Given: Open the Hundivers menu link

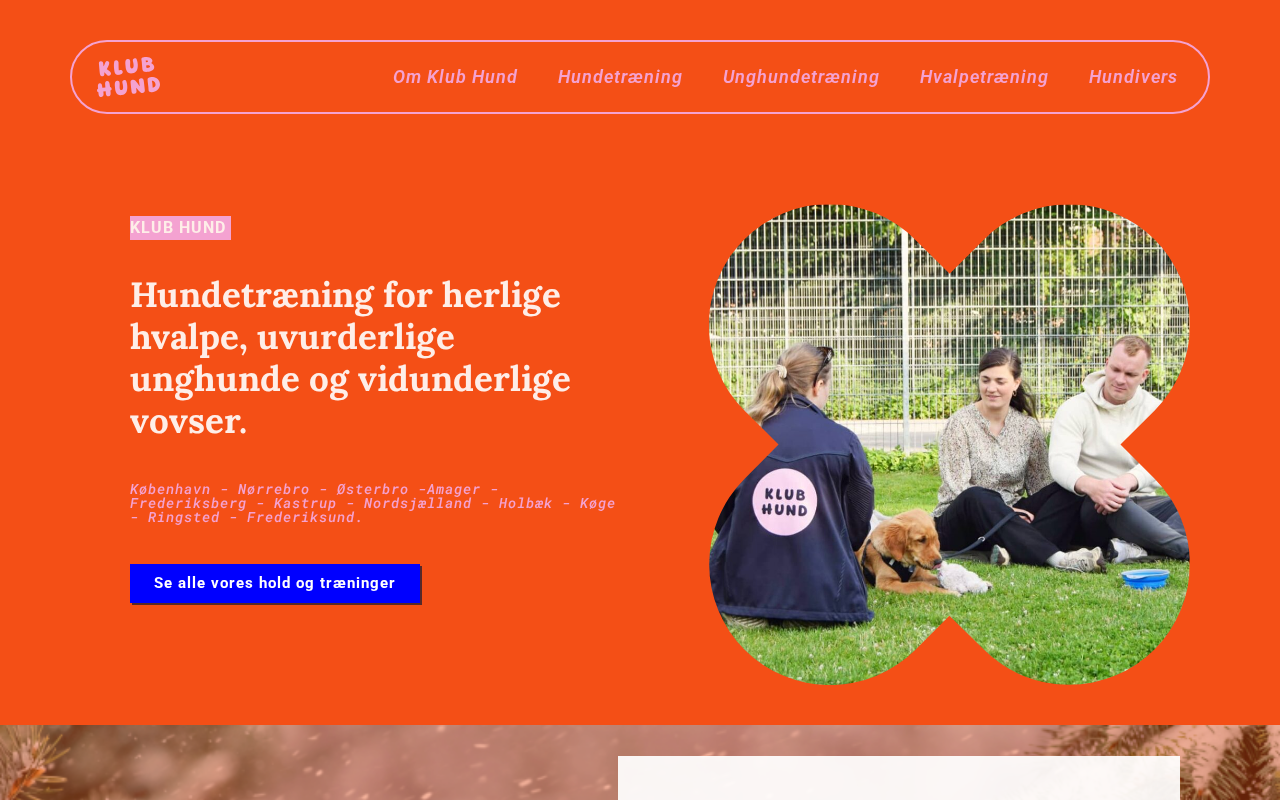Looking at the screenshot, I should click(1133, 77).
